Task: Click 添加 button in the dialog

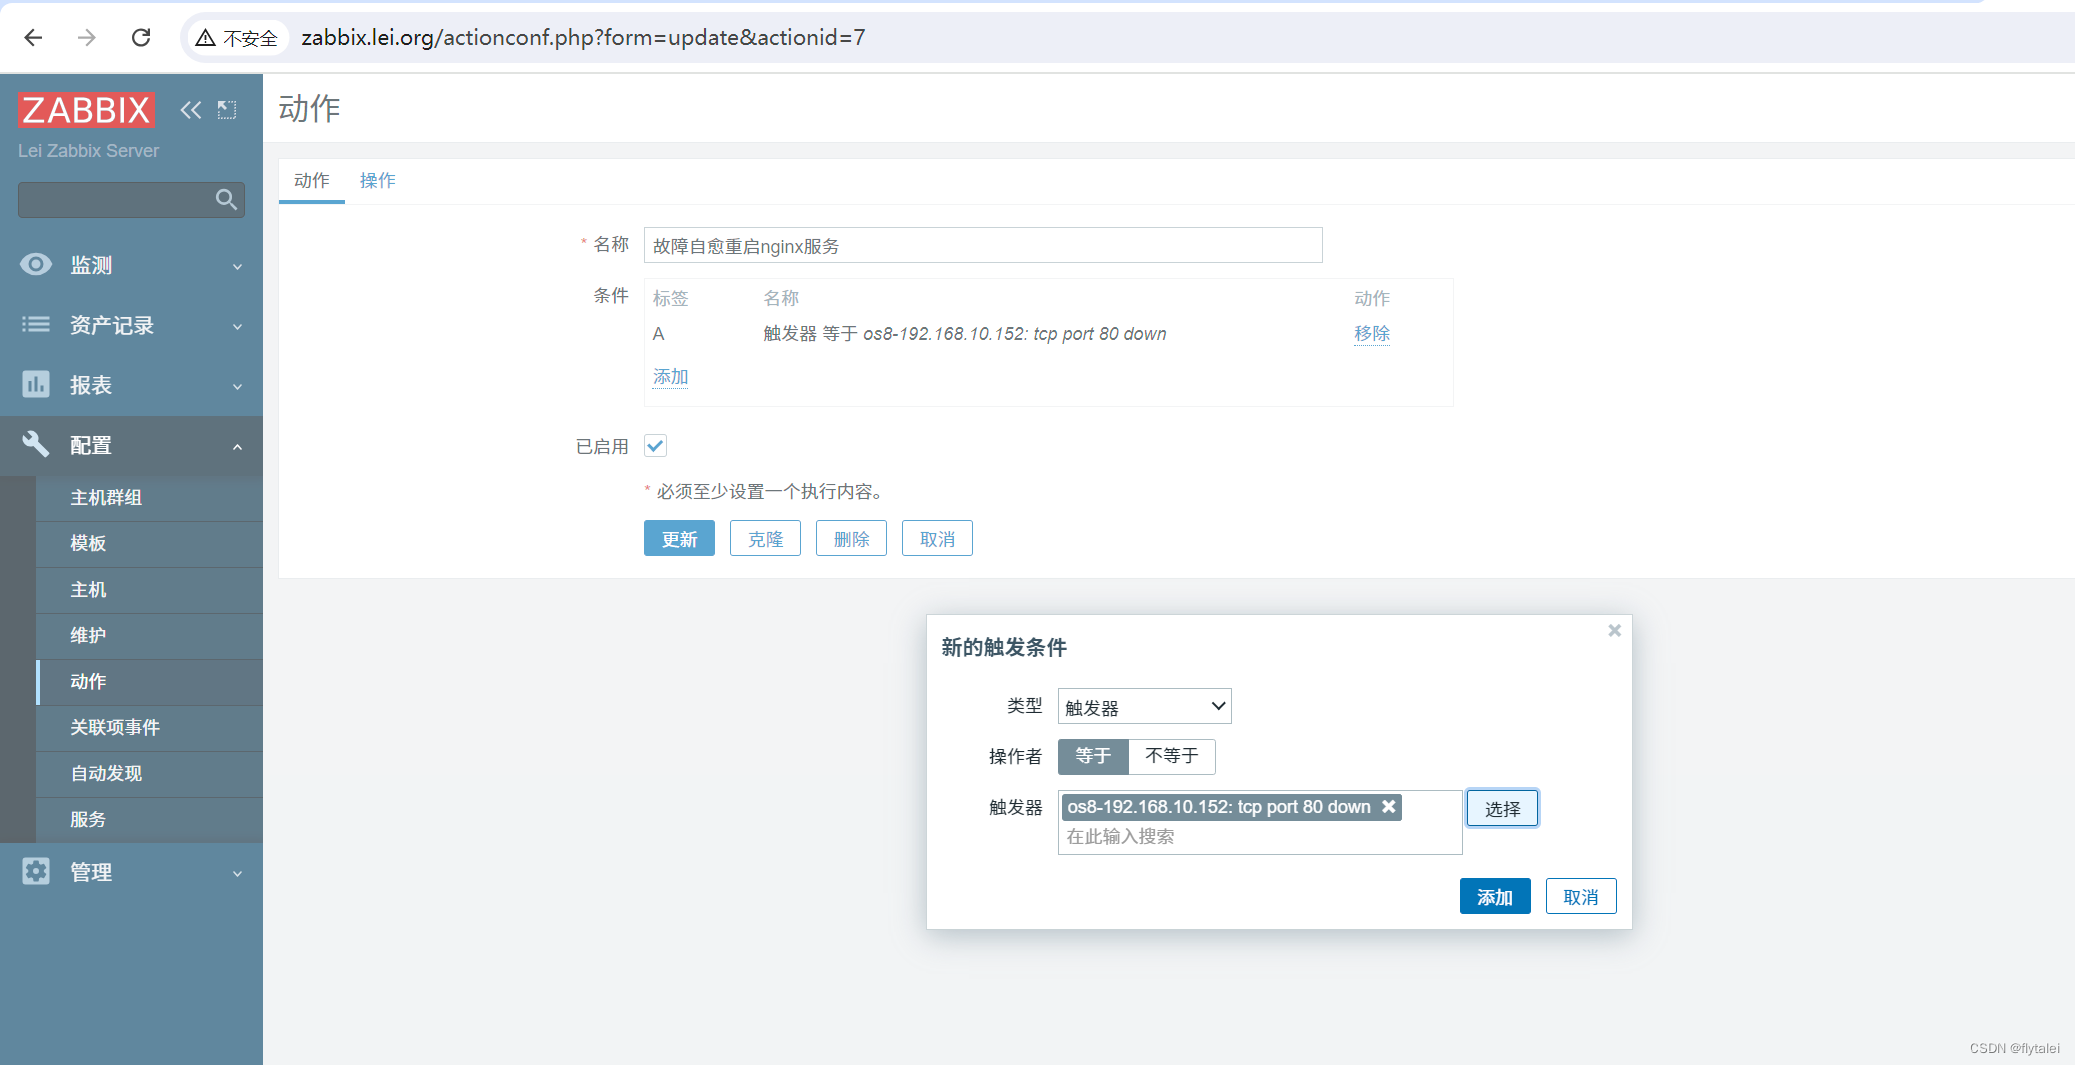Action: click(x=1495, y=896)
